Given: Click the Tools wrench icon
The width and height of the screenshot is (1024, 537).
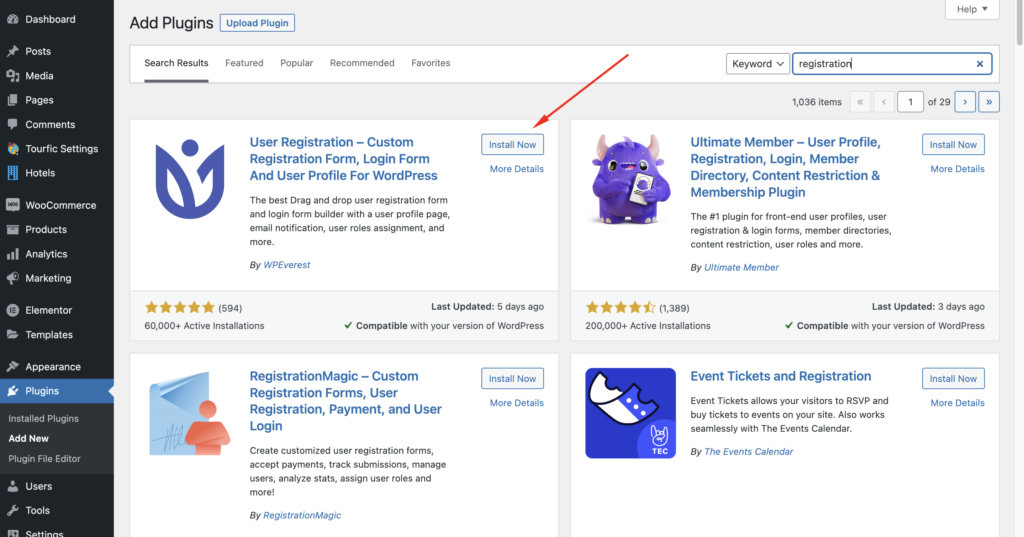Looking at the screenshot, I should (x=12, y=510).
